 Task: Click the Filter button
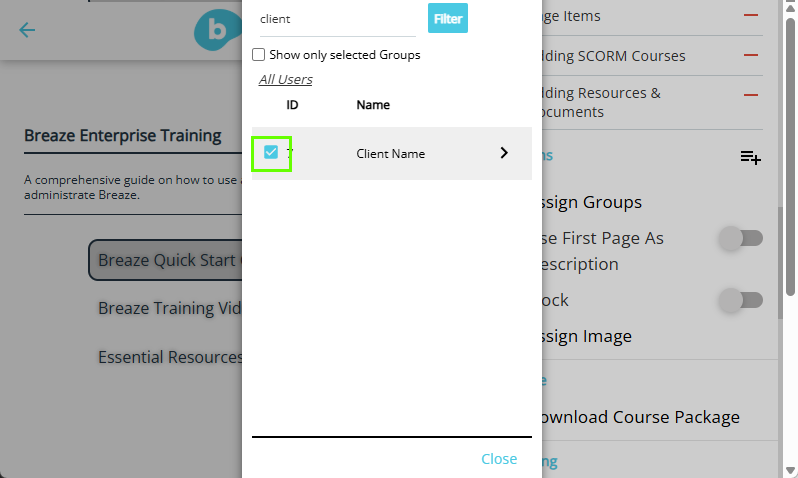(x=448, y=18)
